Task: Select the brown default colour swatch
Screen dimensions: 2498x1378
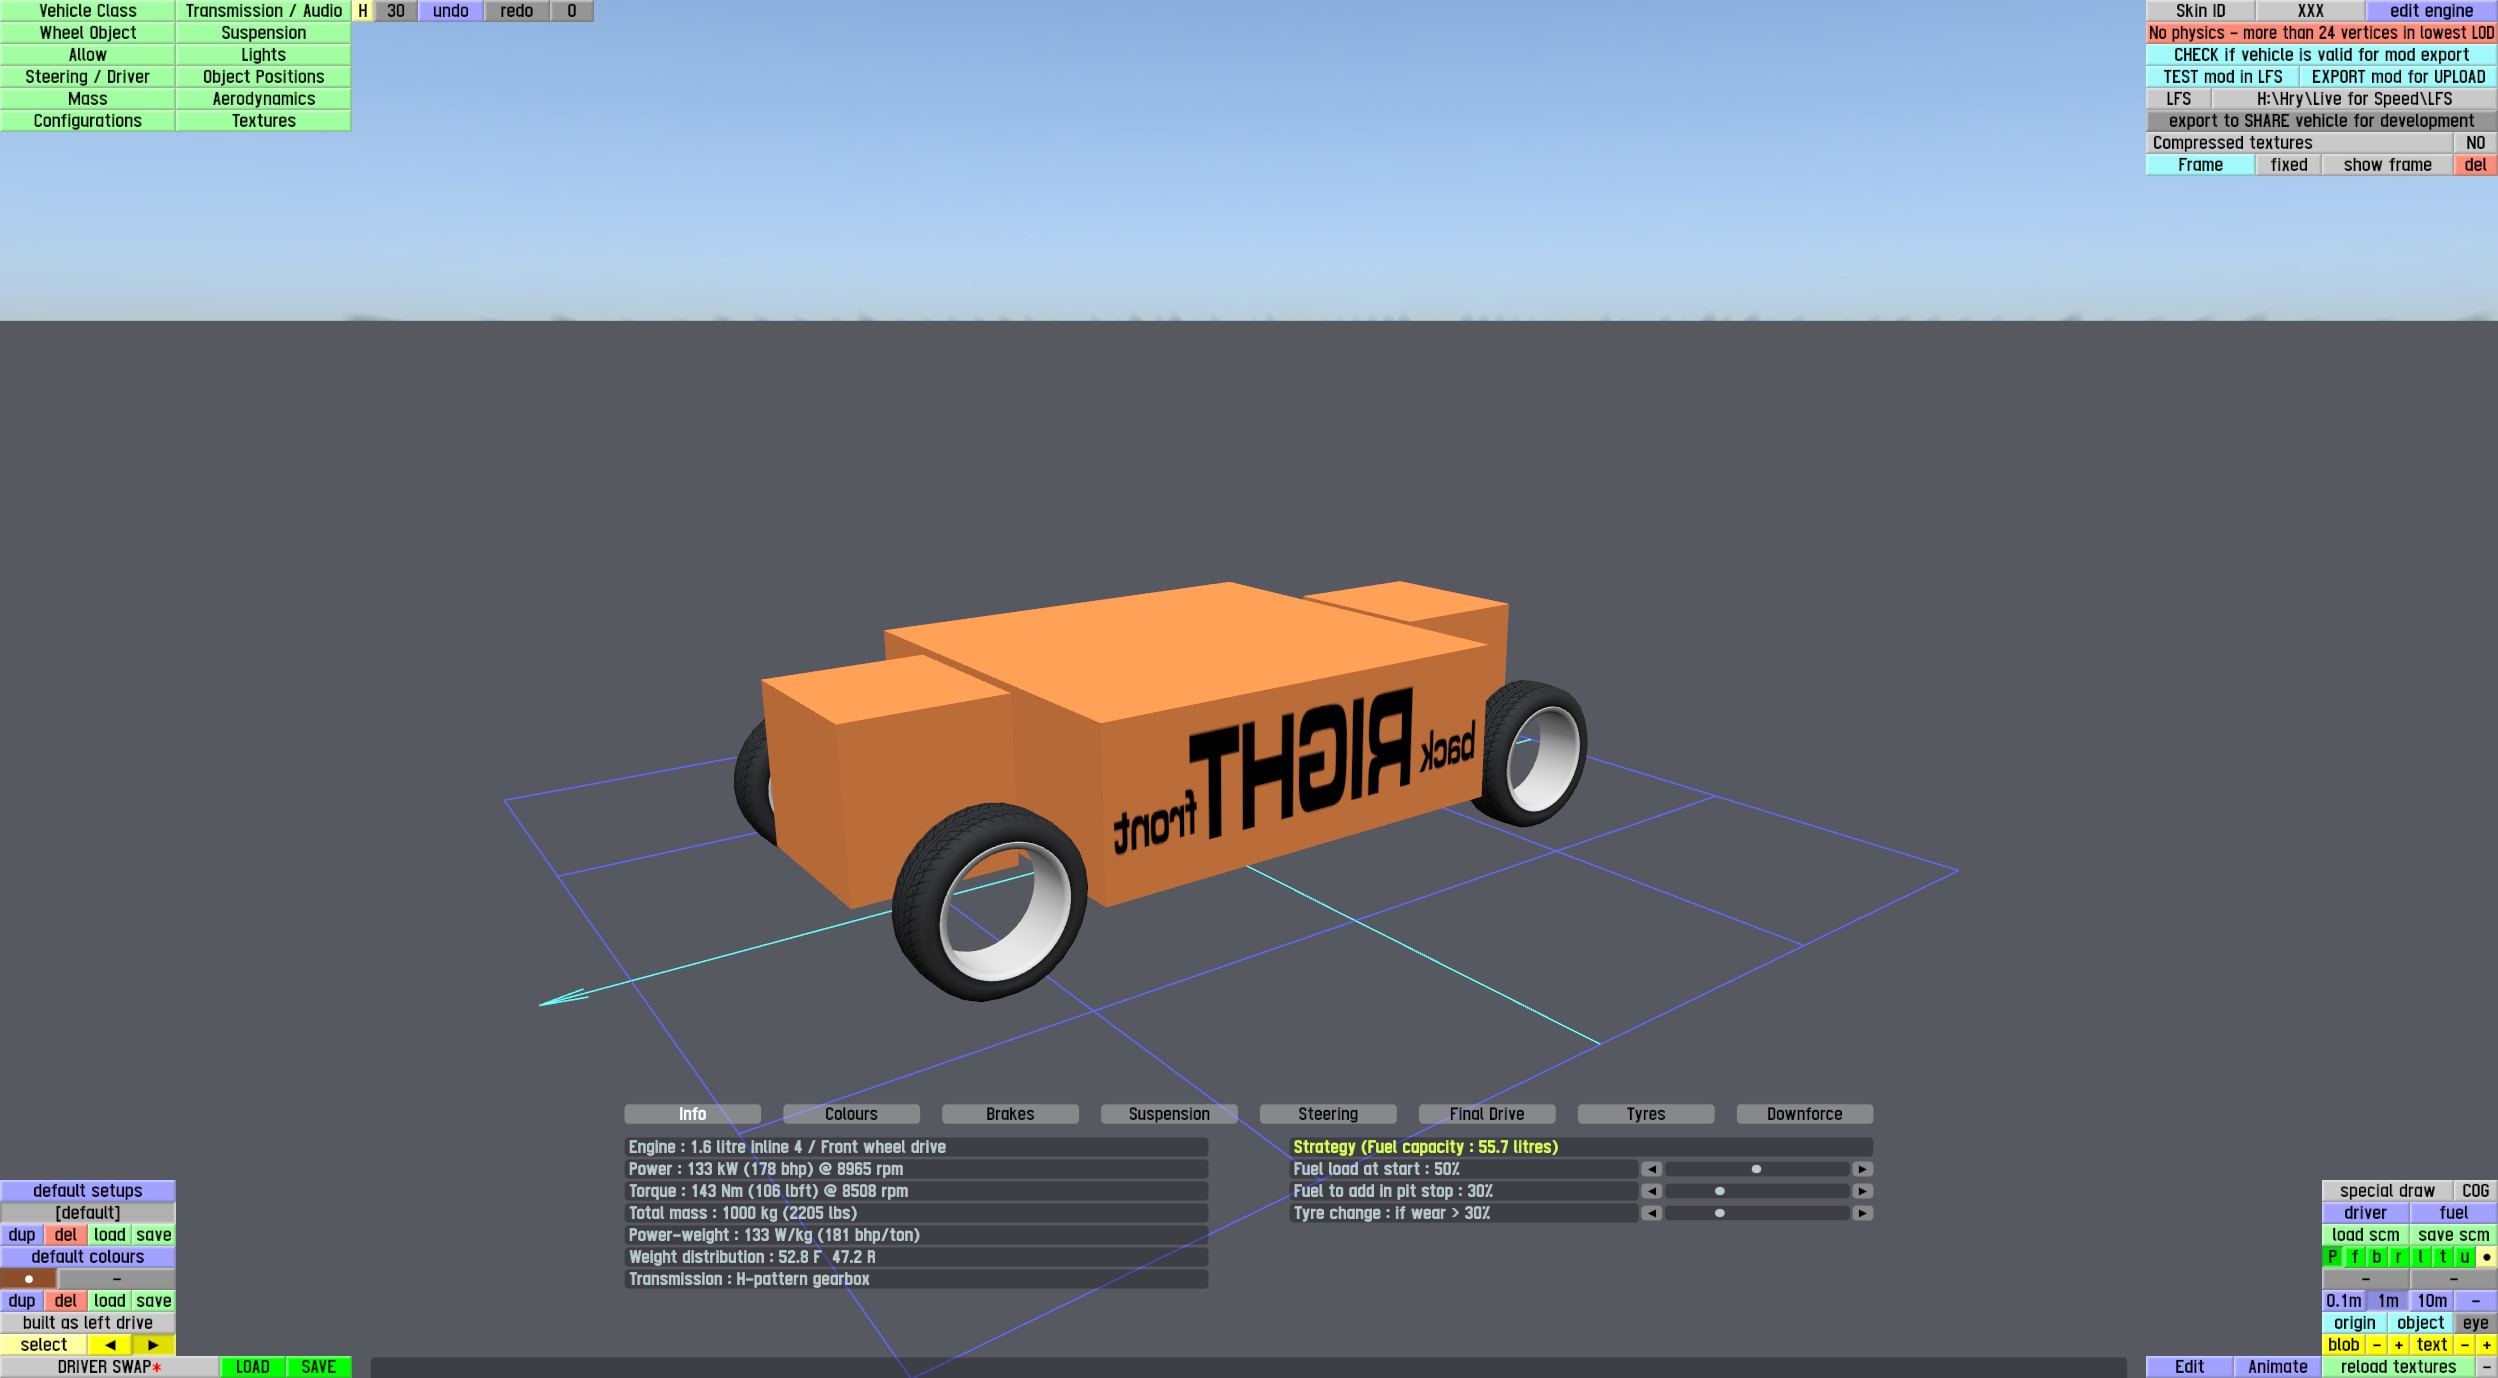Action: tap(28, 1279)
